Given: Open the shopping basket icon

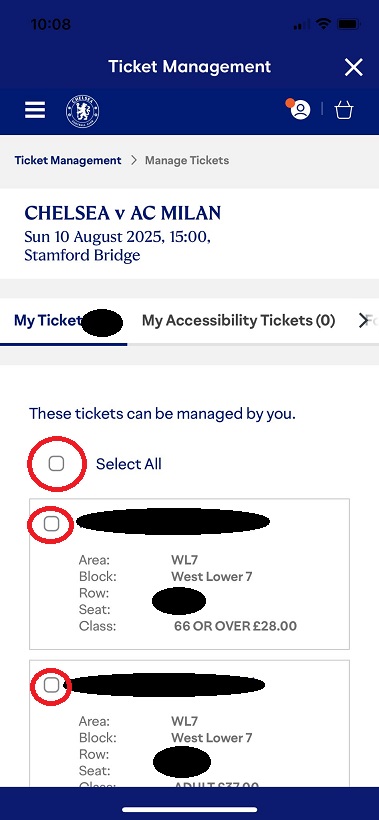Looking at the screenshot, I should (x=344, y=110).
